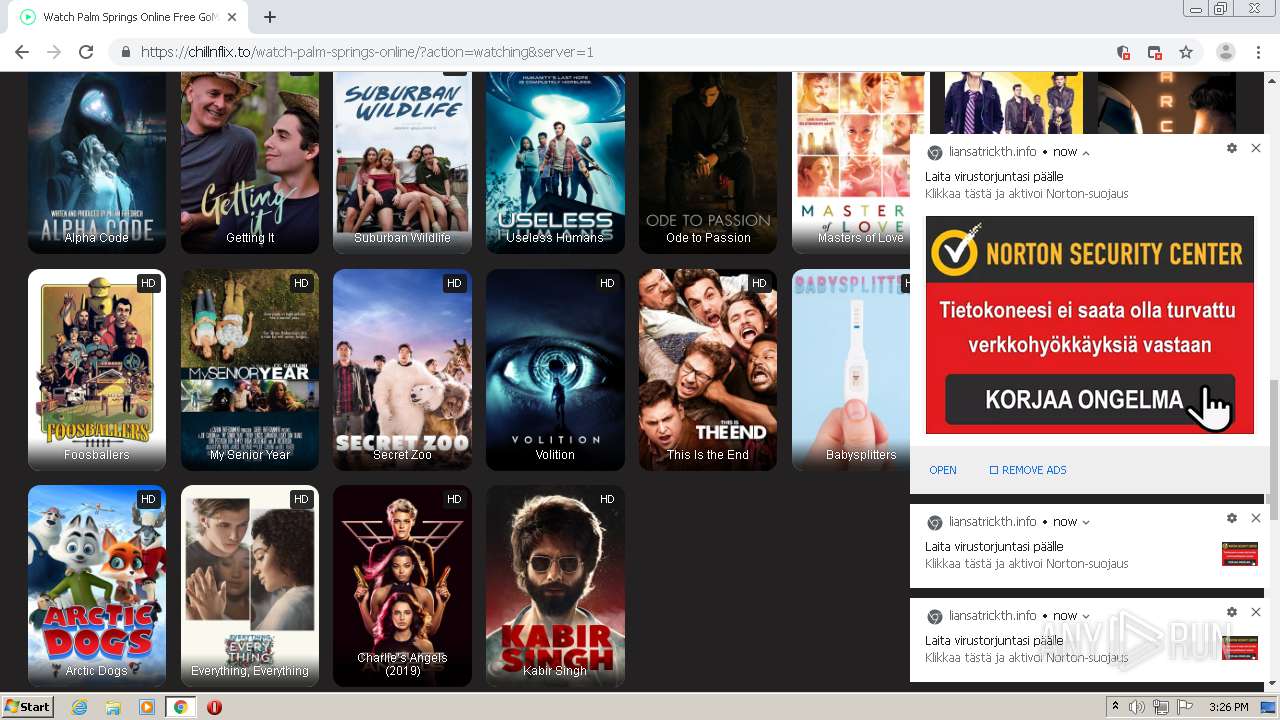The height and width of the screenshot is (720, 1280).
Task: Open the Secret Zoo movie poster
Action: (x=402, y=370)
